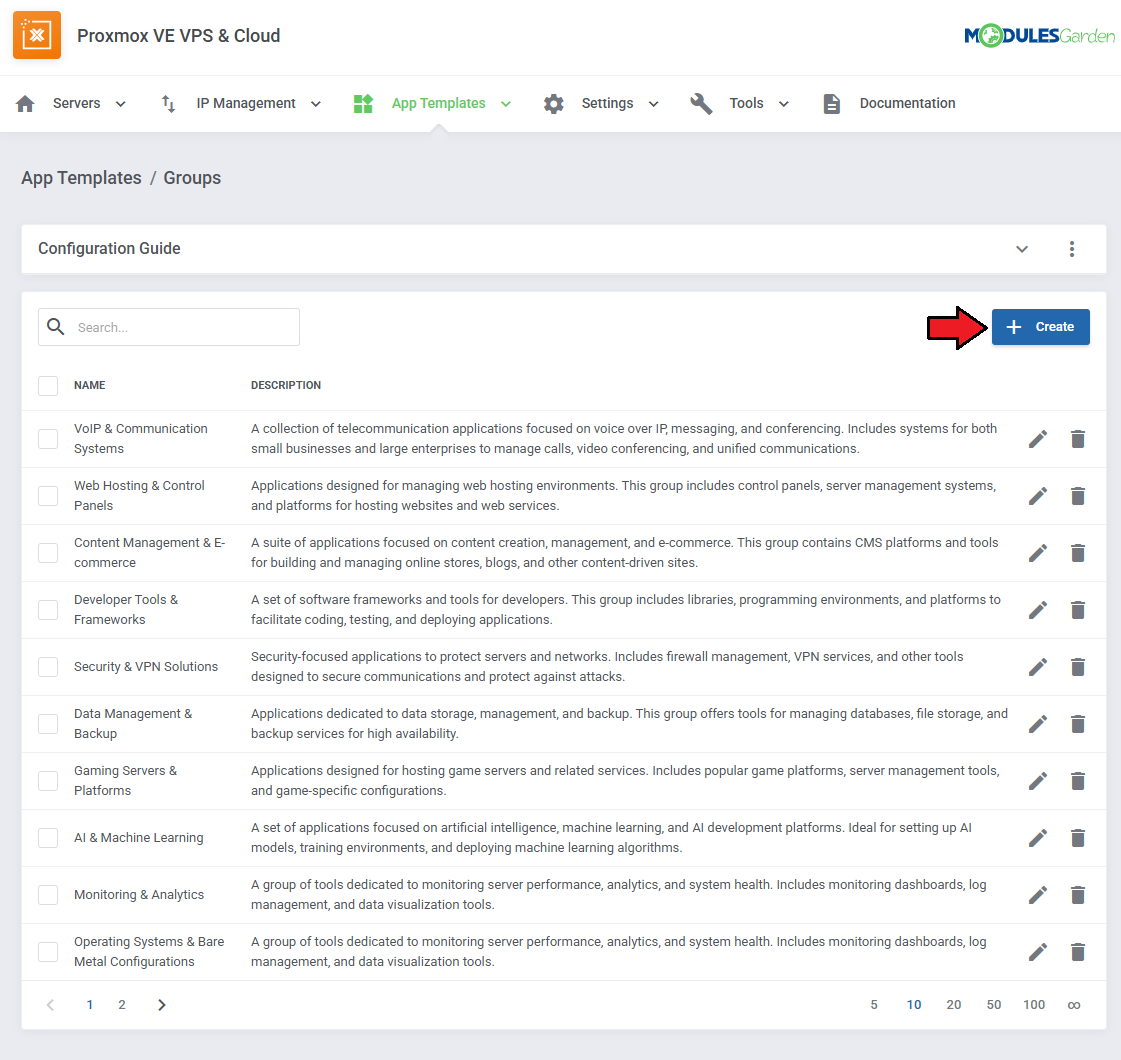The height and width of the screenshot is (1060, 1121).
Task: Check the Operating Systems & Bare Metal row
Action: [48, 952]
